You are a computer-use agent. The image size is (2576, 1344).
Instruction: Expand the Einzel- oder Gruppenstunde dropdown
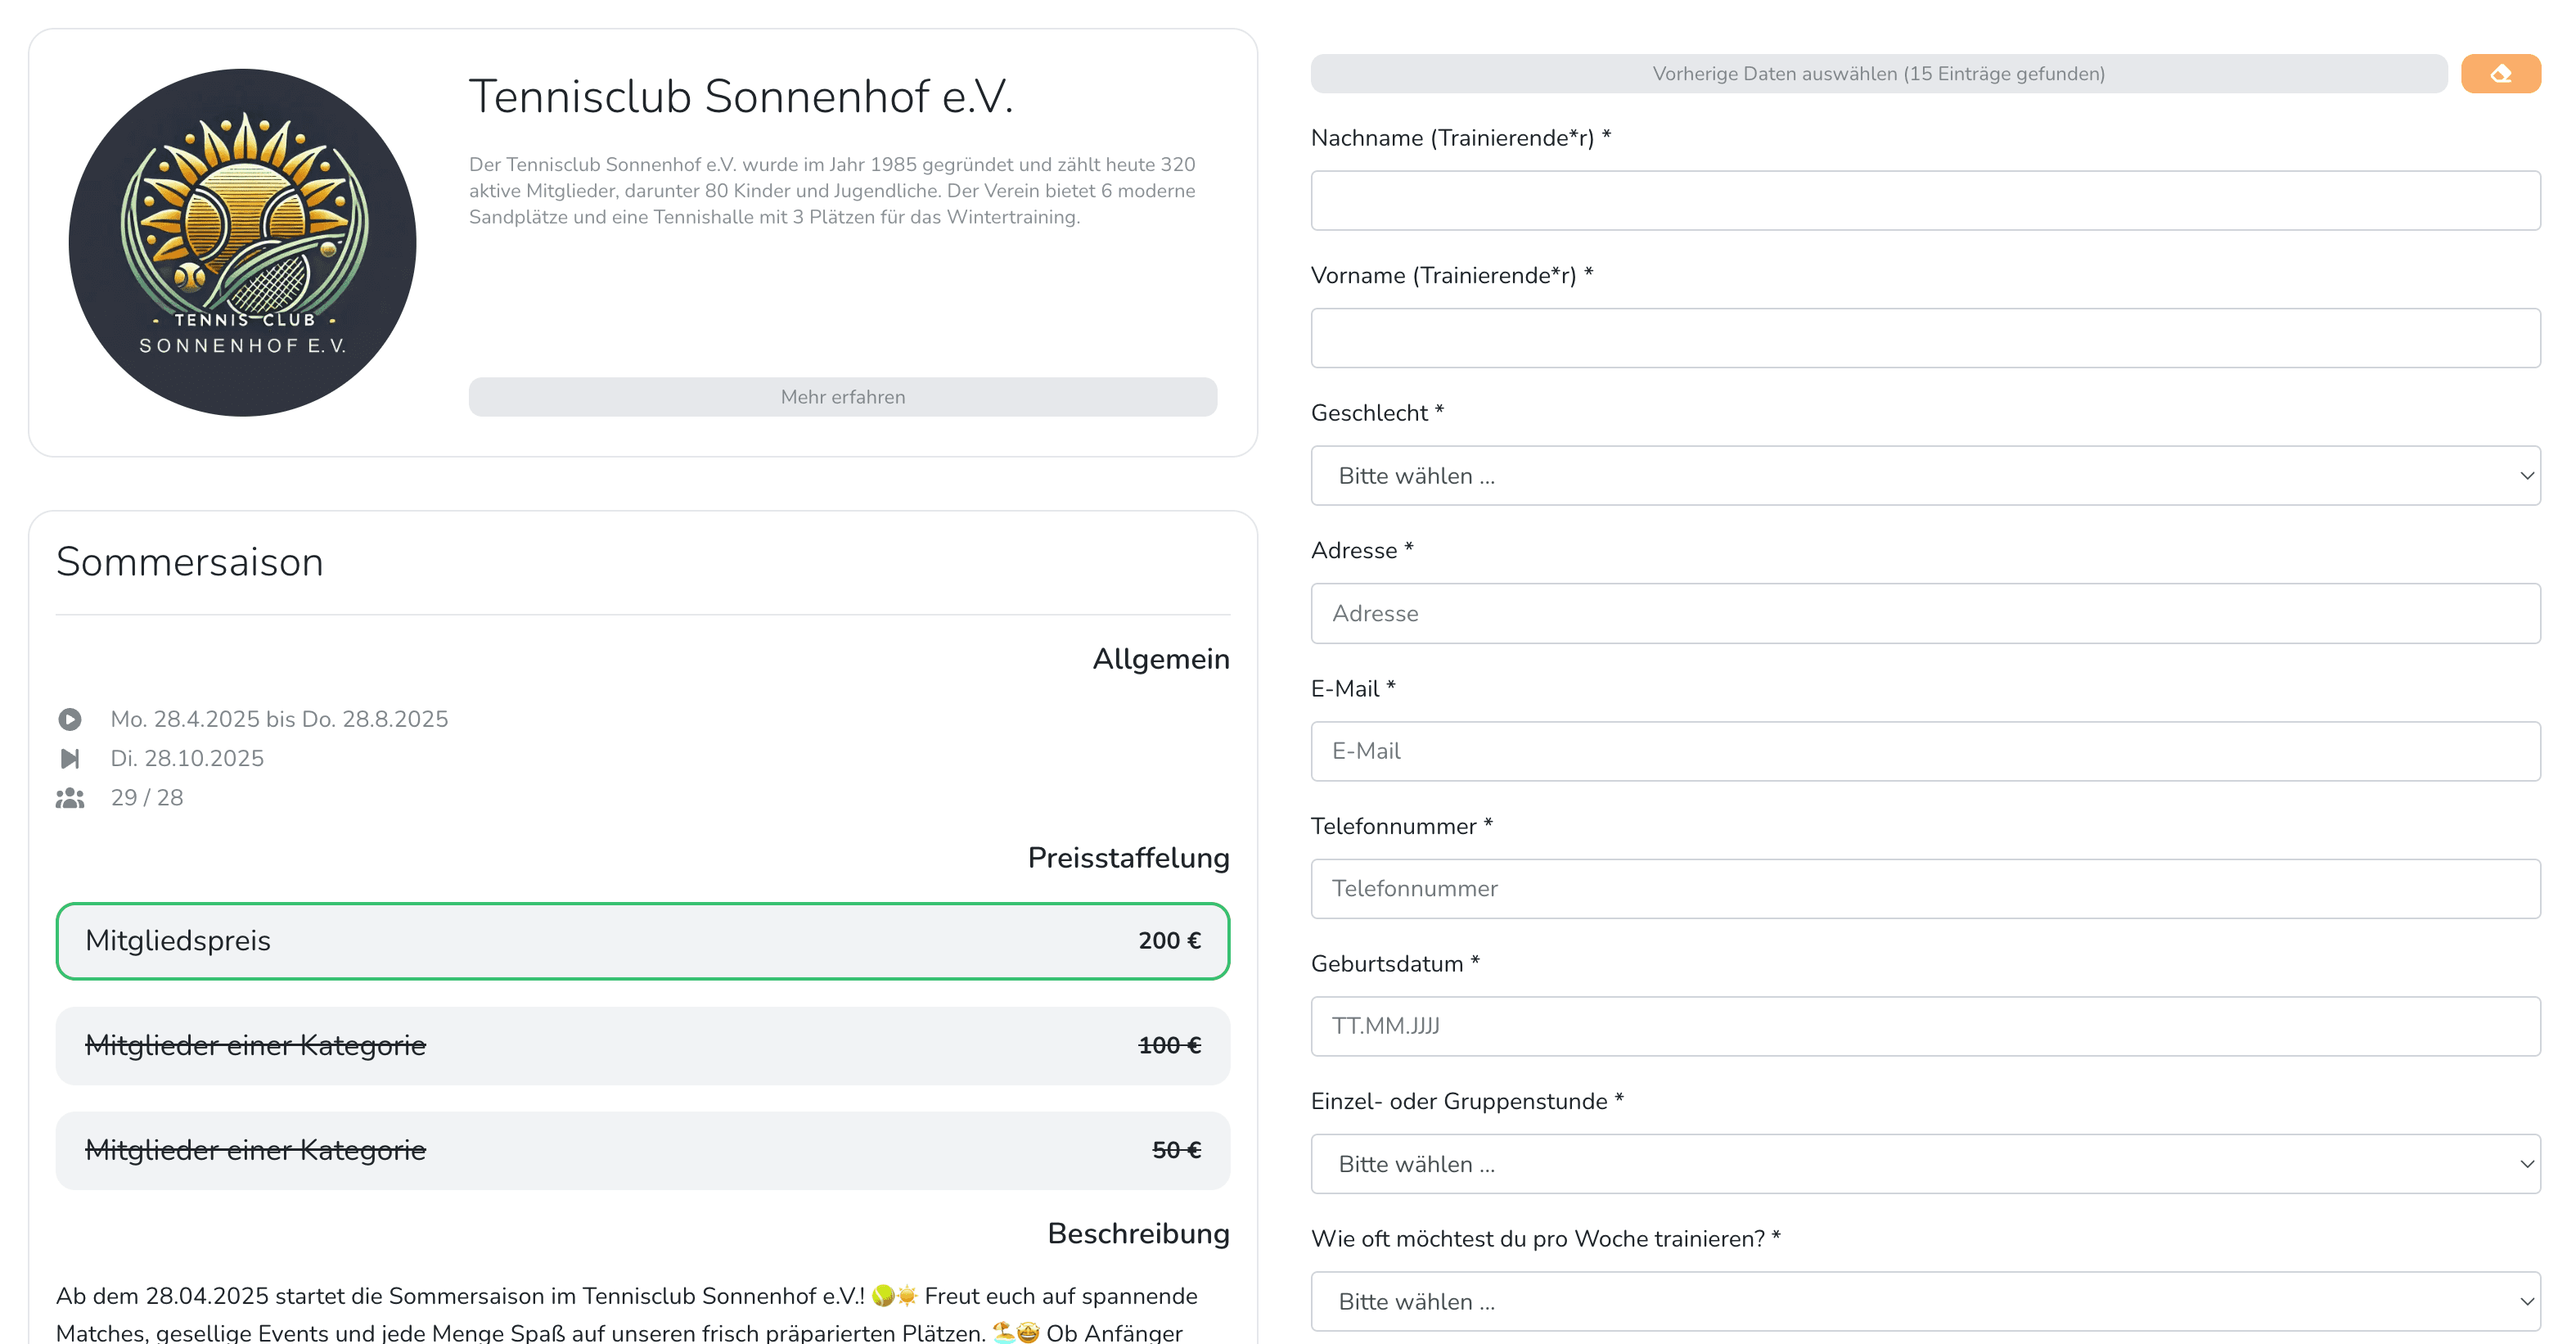point(1925,1164)
